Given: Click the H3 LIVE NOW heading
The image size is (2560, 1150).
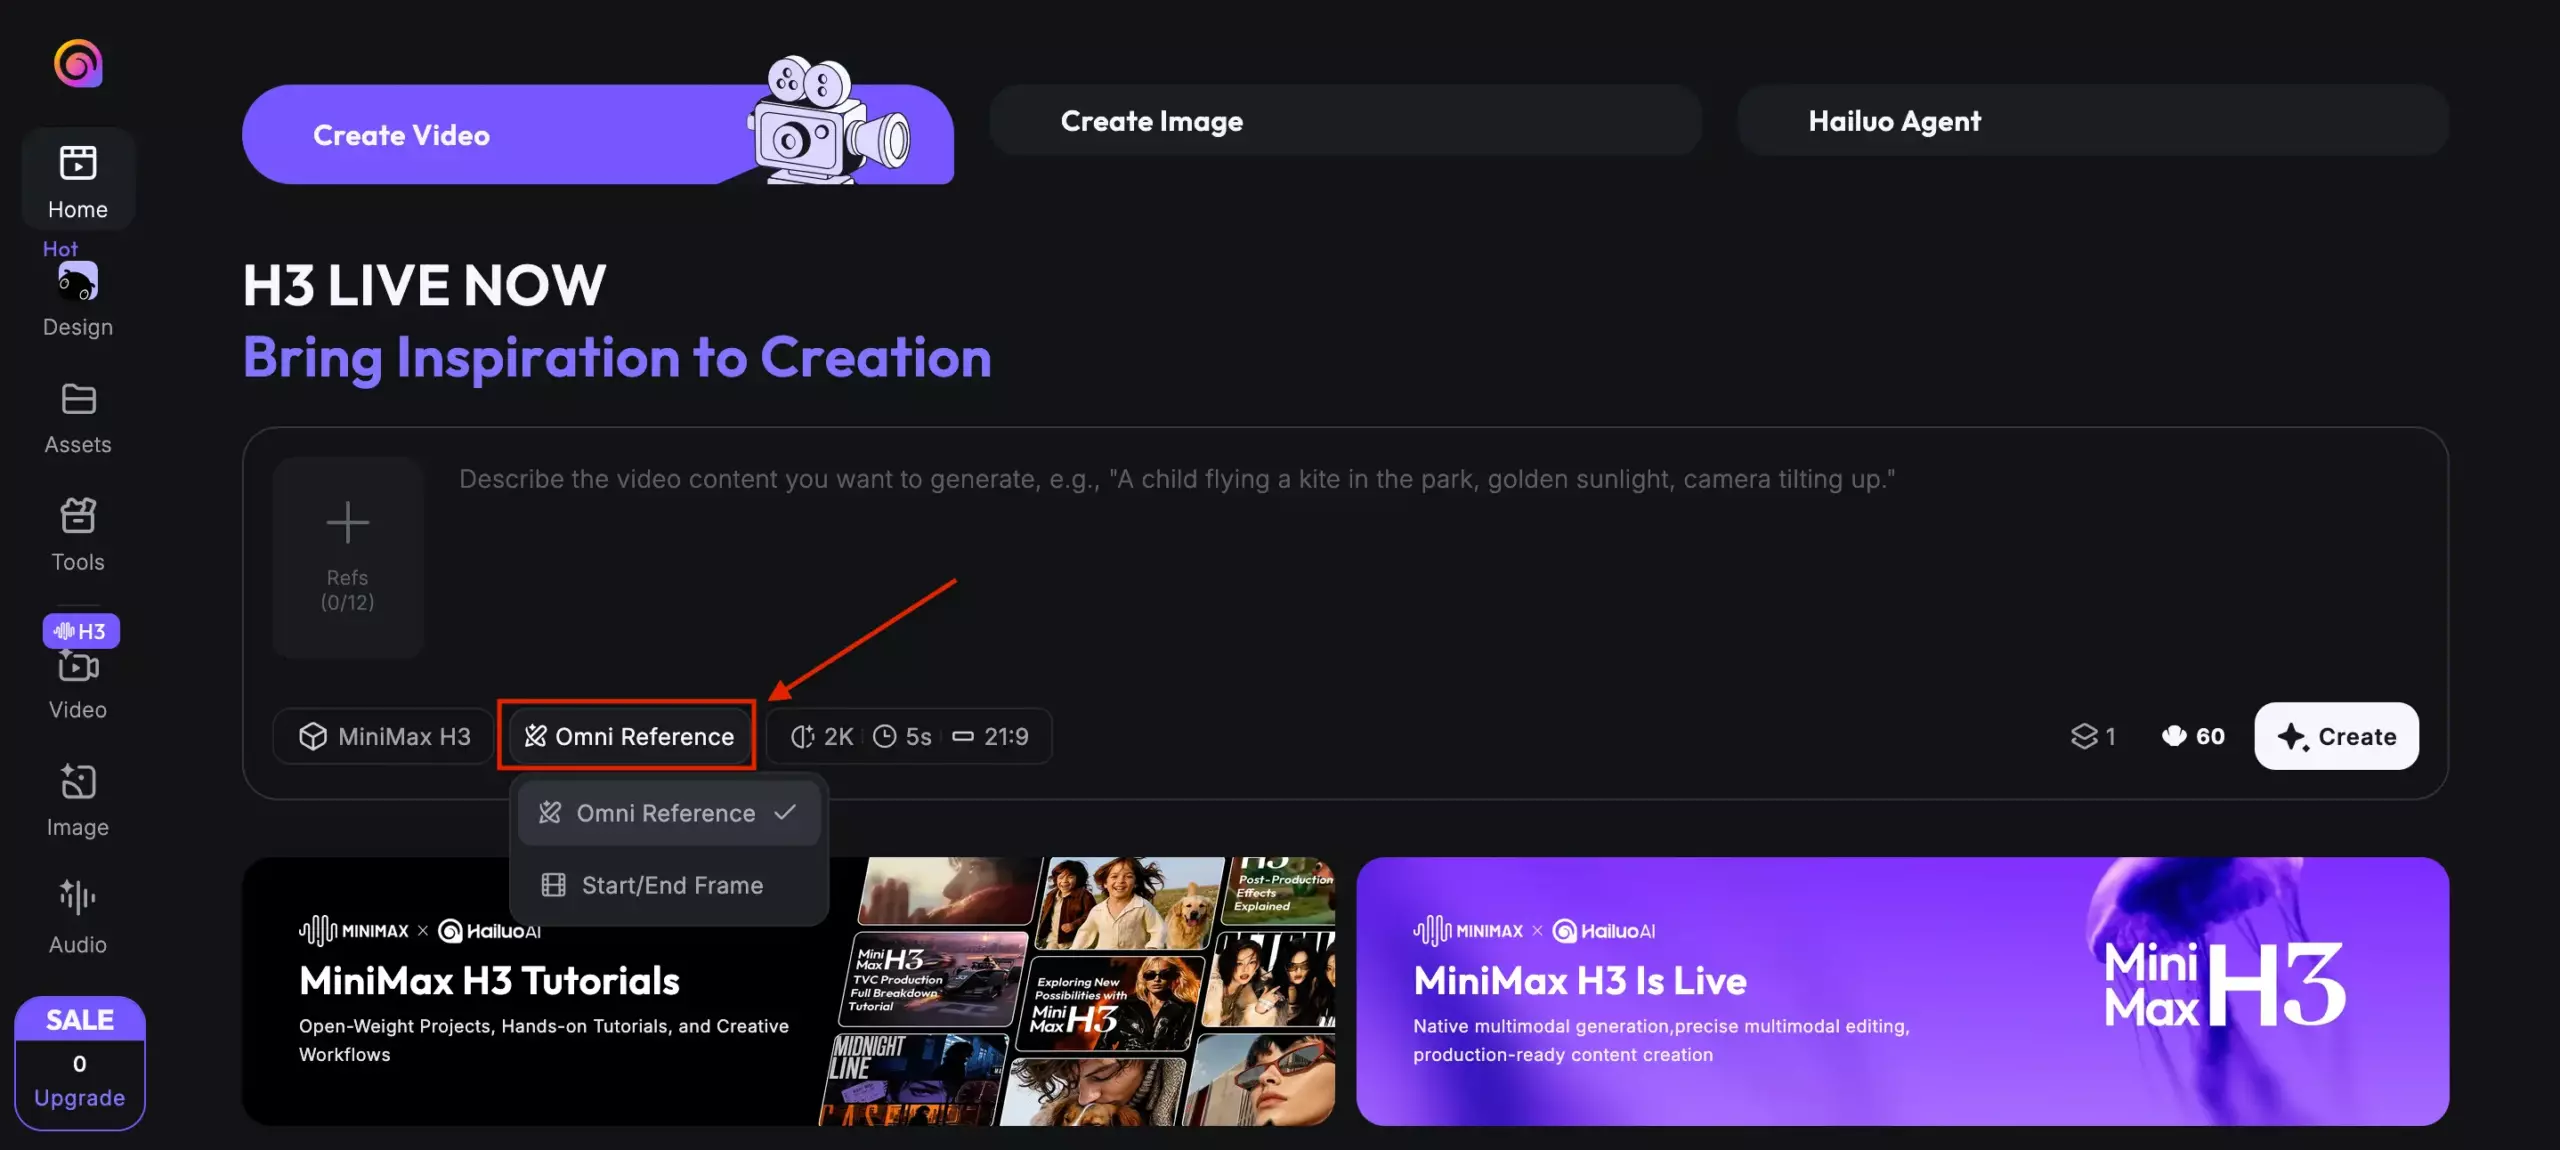Looking at the screenshot, I should coord(424,285).
